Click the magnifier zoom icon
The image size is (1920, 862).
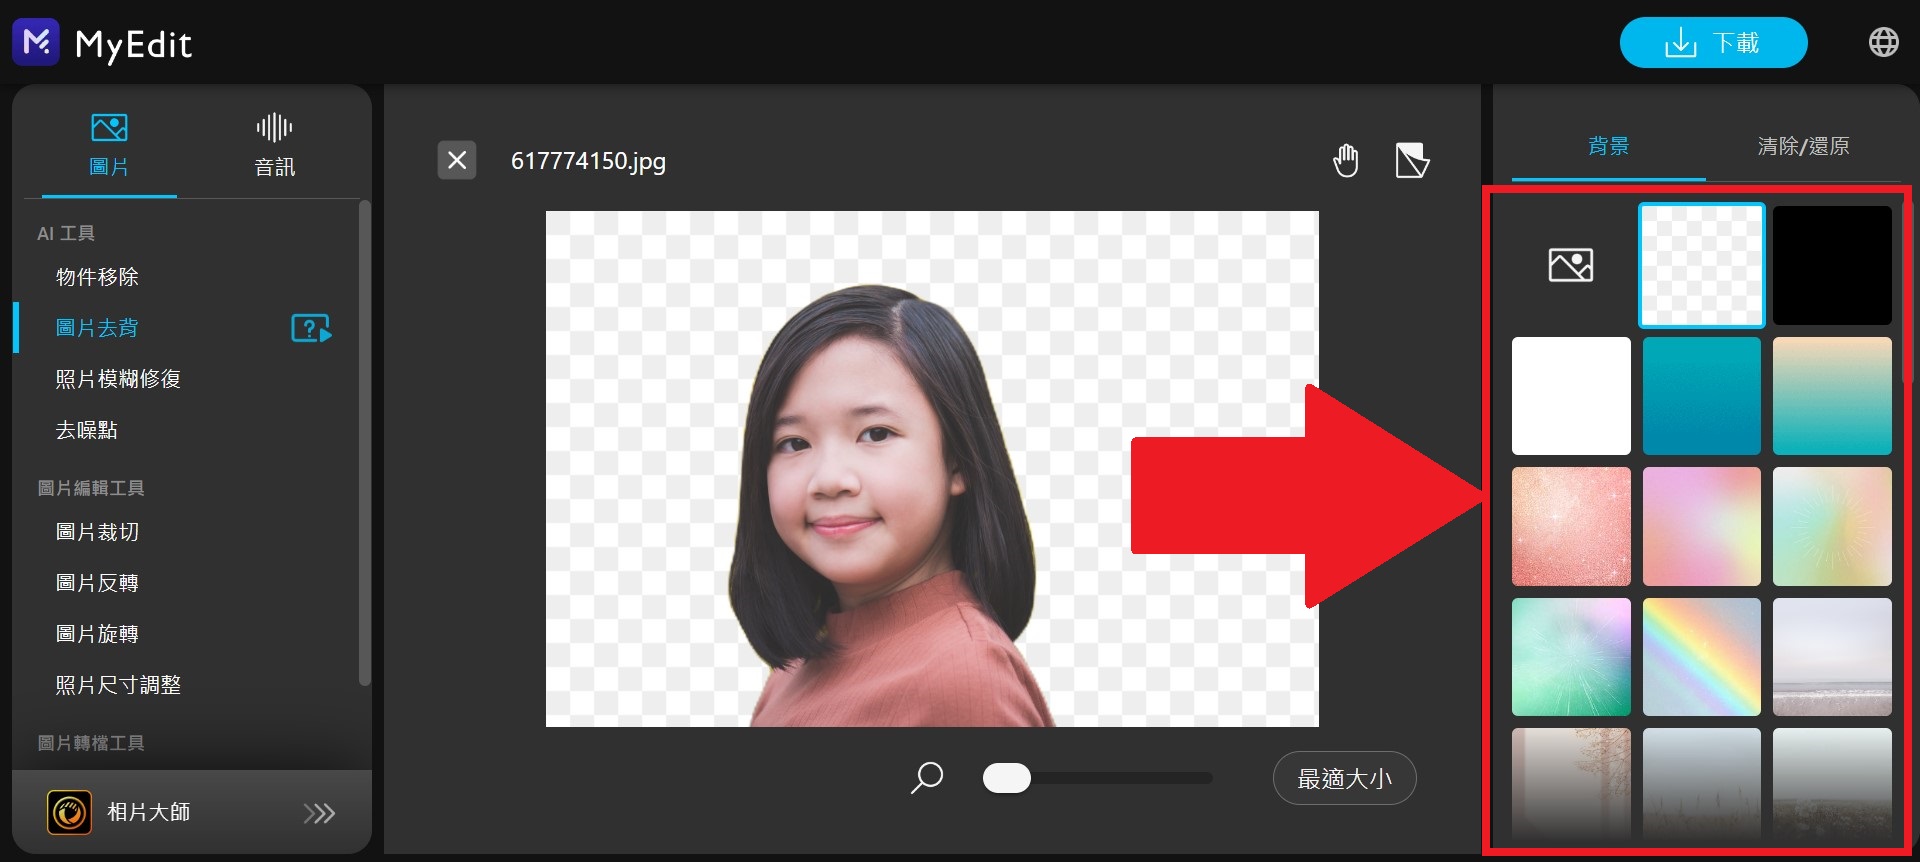[927, 777]
